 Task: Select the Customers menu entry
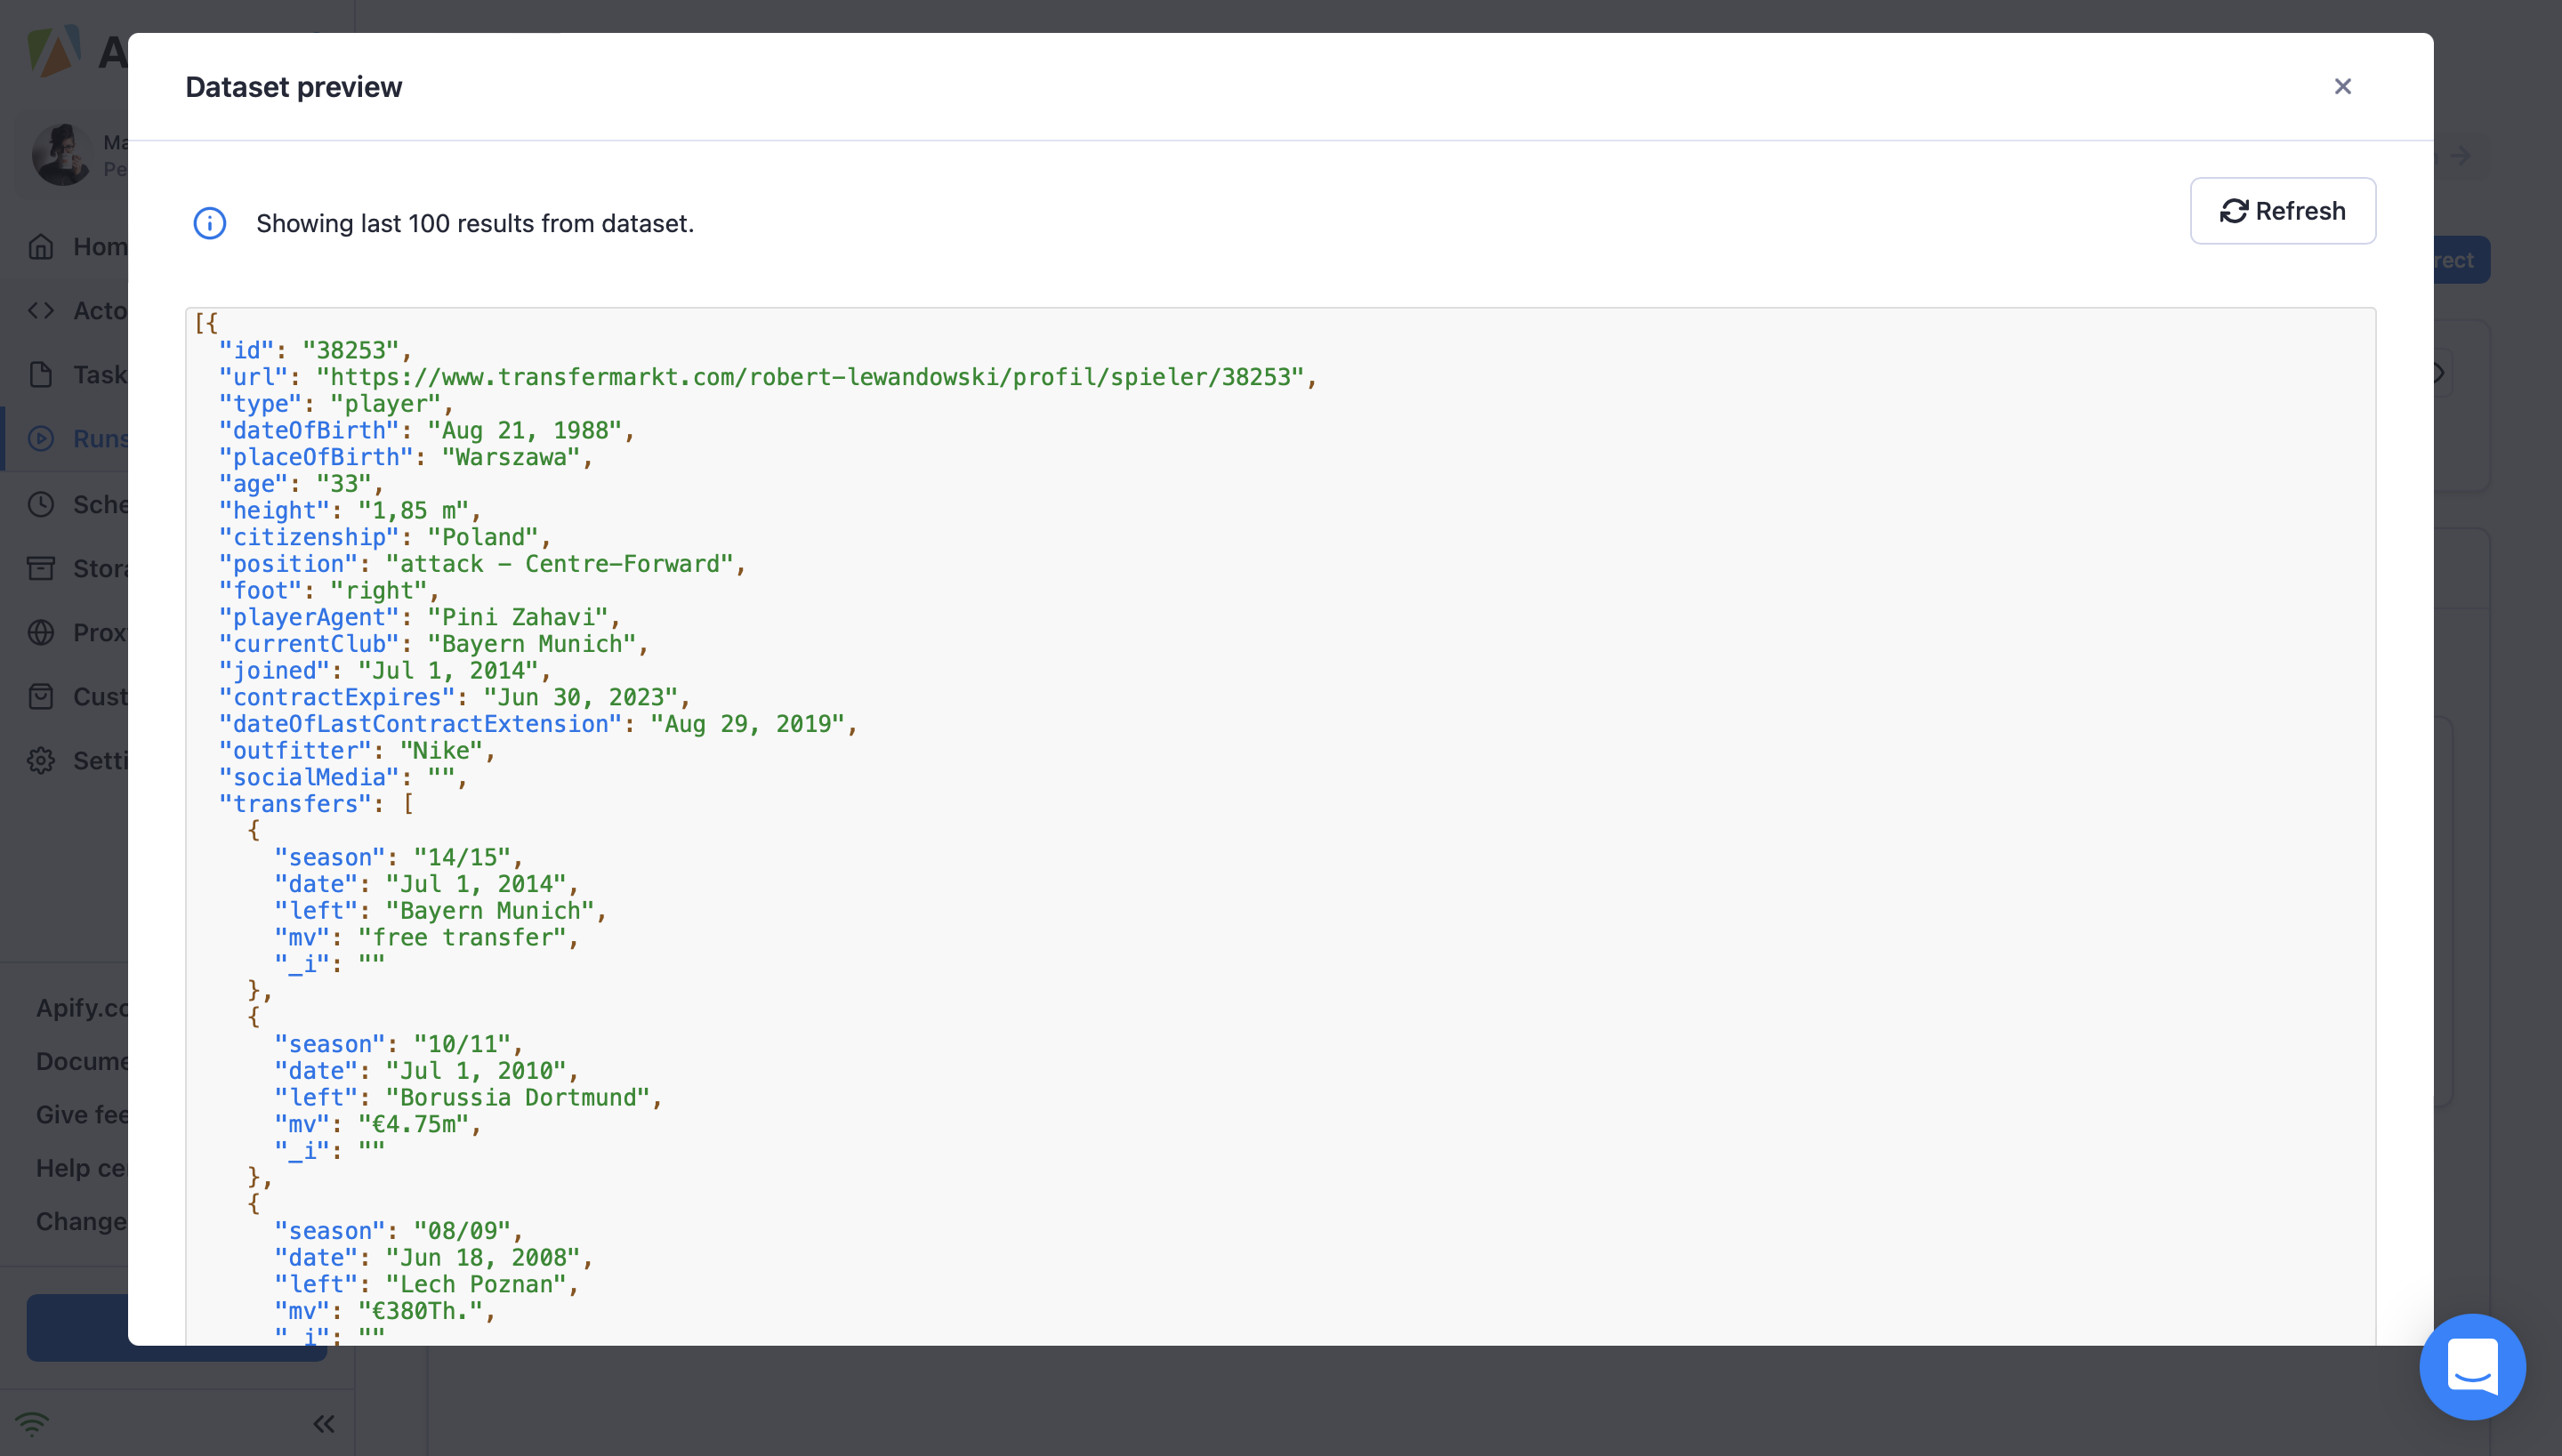pos(41,697)
